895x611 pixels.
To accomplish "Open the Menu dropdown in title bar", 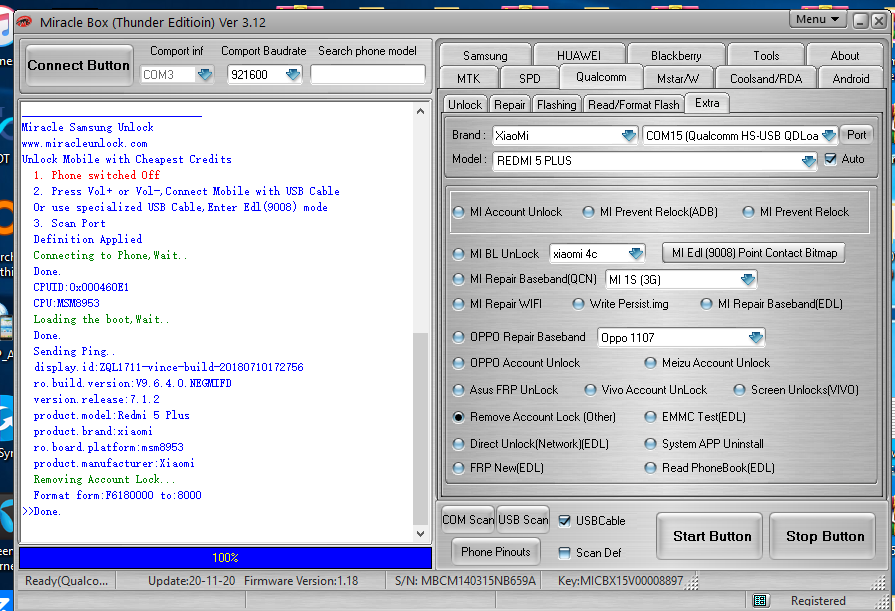I will click(817, 19).
